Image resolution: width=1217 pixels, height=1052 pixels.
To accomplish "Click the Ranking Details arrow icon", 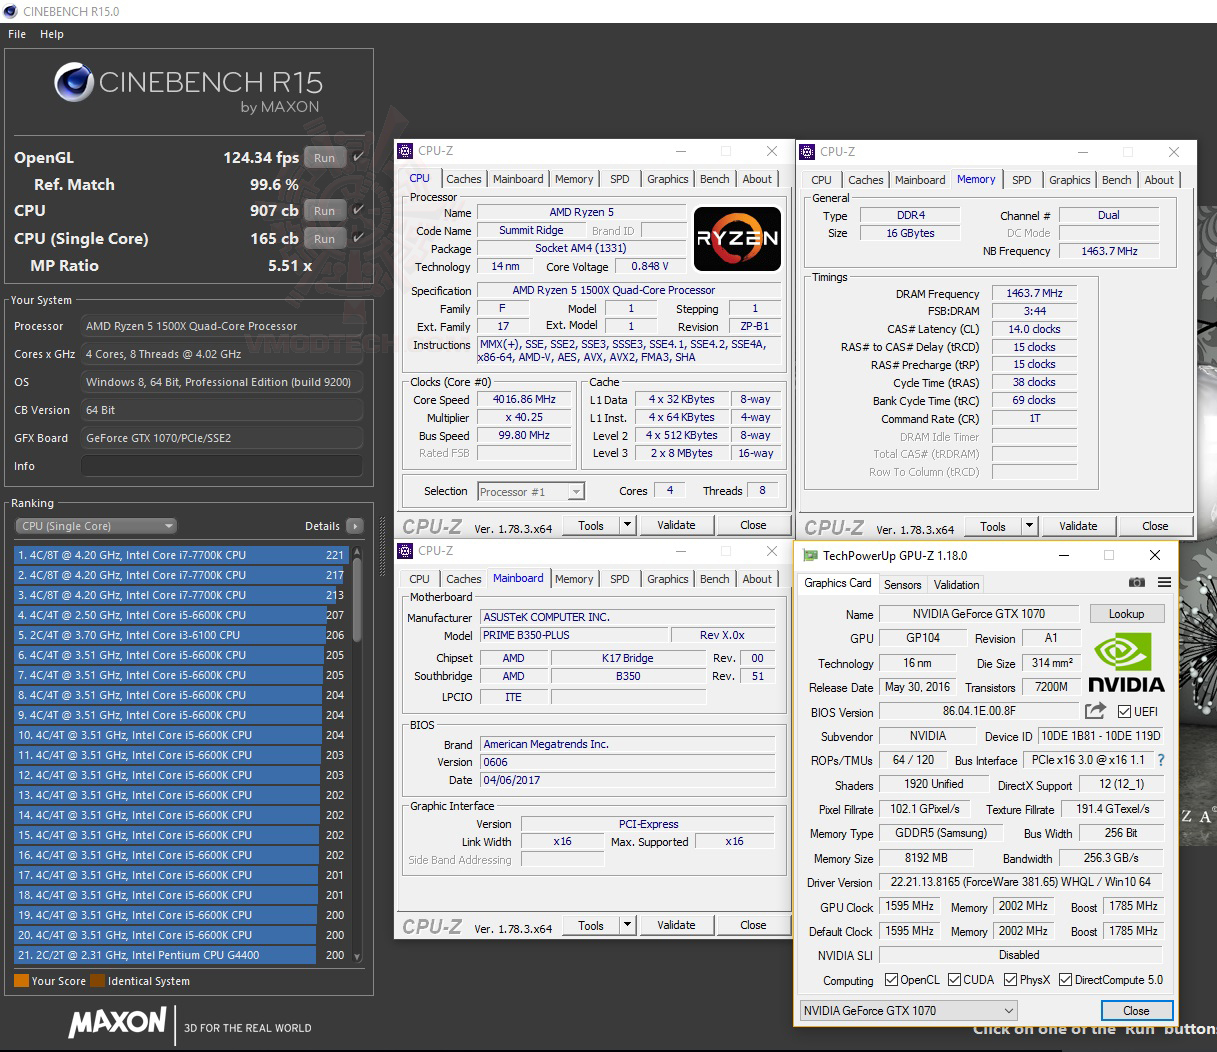I will tap(355, 526).
